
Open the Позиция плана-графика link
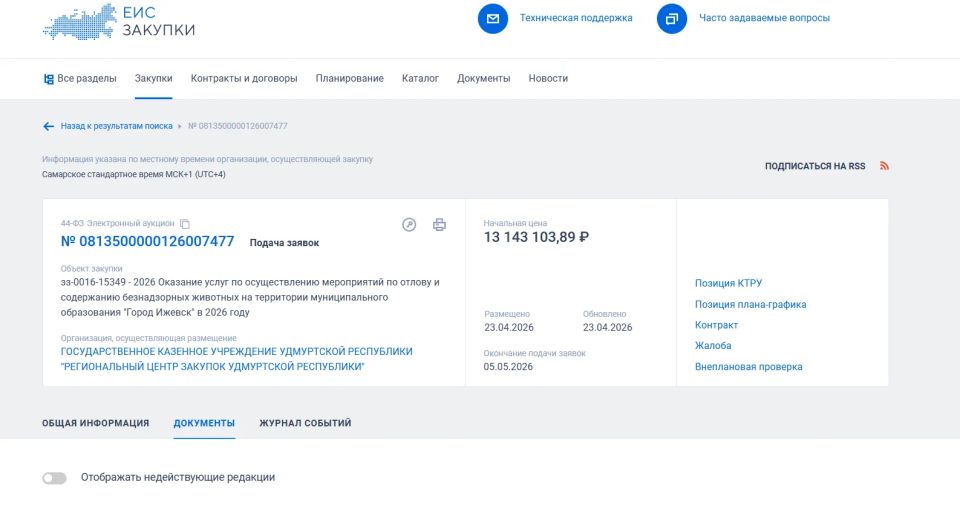[750, 304]
